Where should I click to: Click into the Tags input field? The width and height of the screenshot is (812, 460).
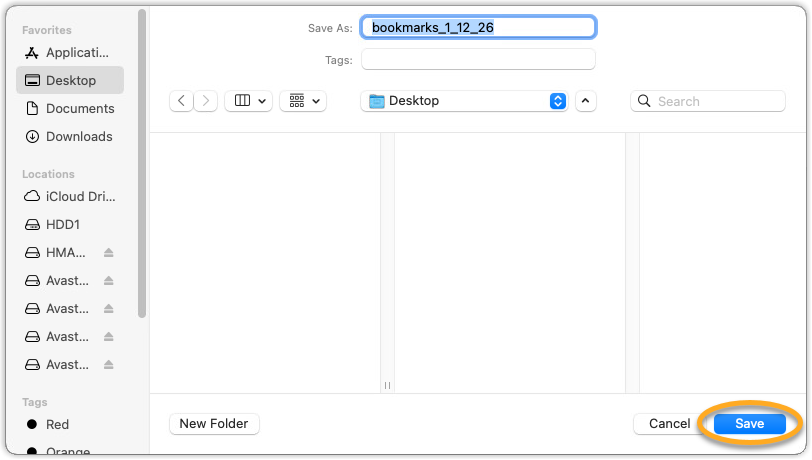[x=478, y=60]
